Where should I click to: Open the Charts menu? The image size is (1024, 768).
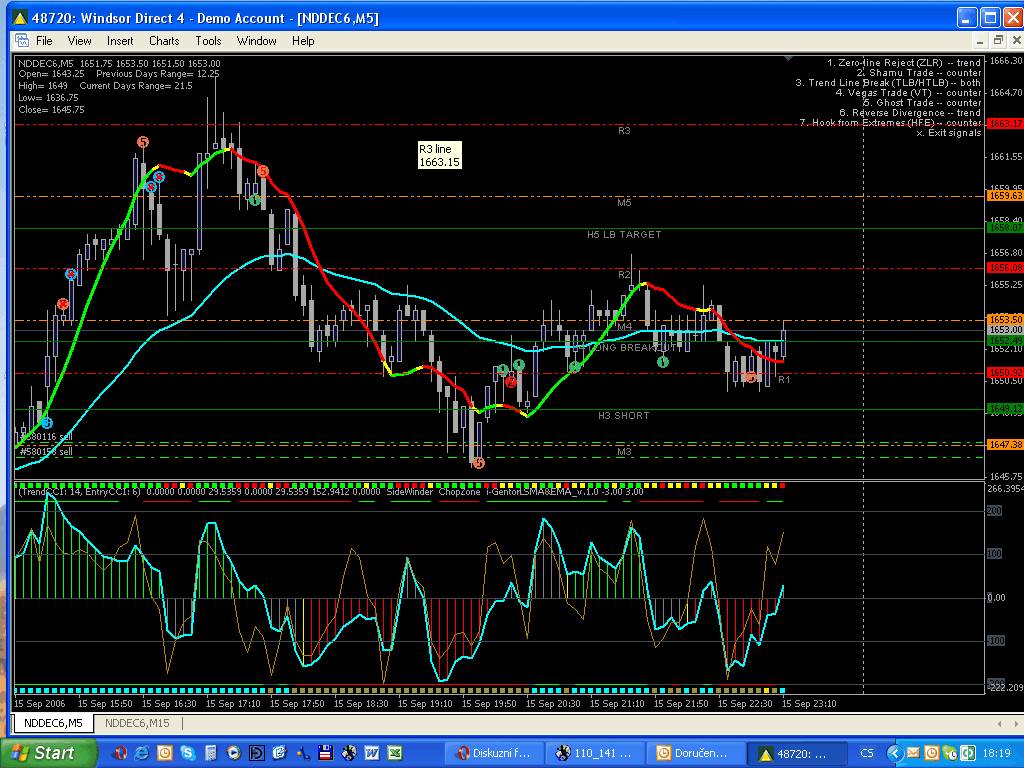pyautogui.click(x=164, y=41)
